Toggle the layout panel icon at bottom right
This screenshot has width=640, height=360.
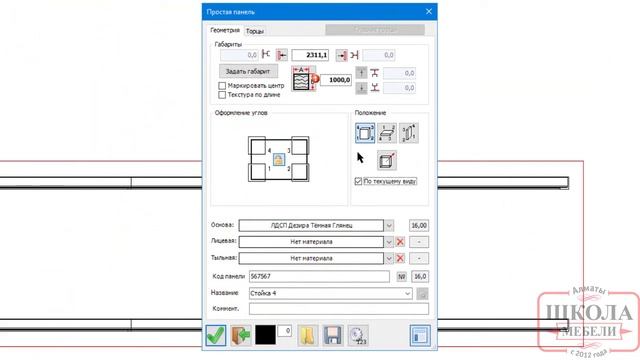420,335
